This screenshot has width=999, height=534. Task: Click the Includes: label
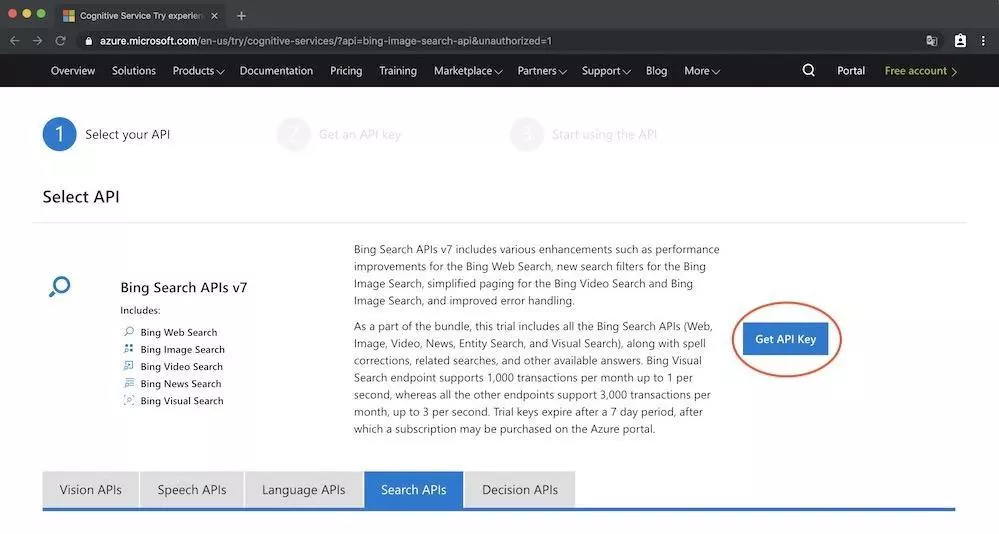(x=140, y=310)
